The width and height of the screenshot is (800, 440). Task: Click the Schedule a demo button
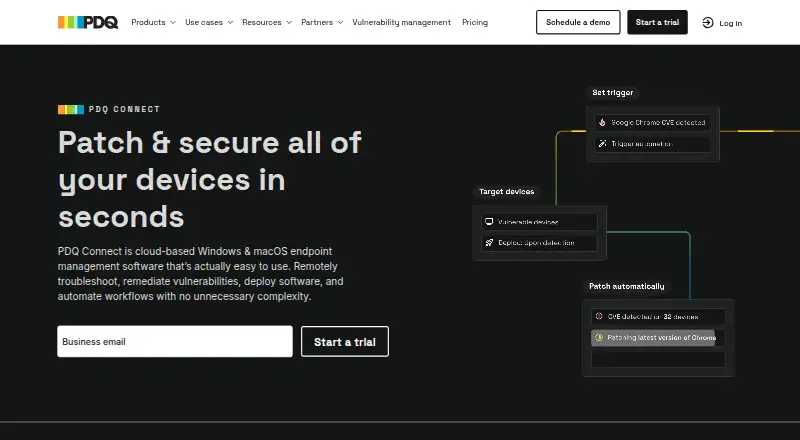(x=578, y=22)
